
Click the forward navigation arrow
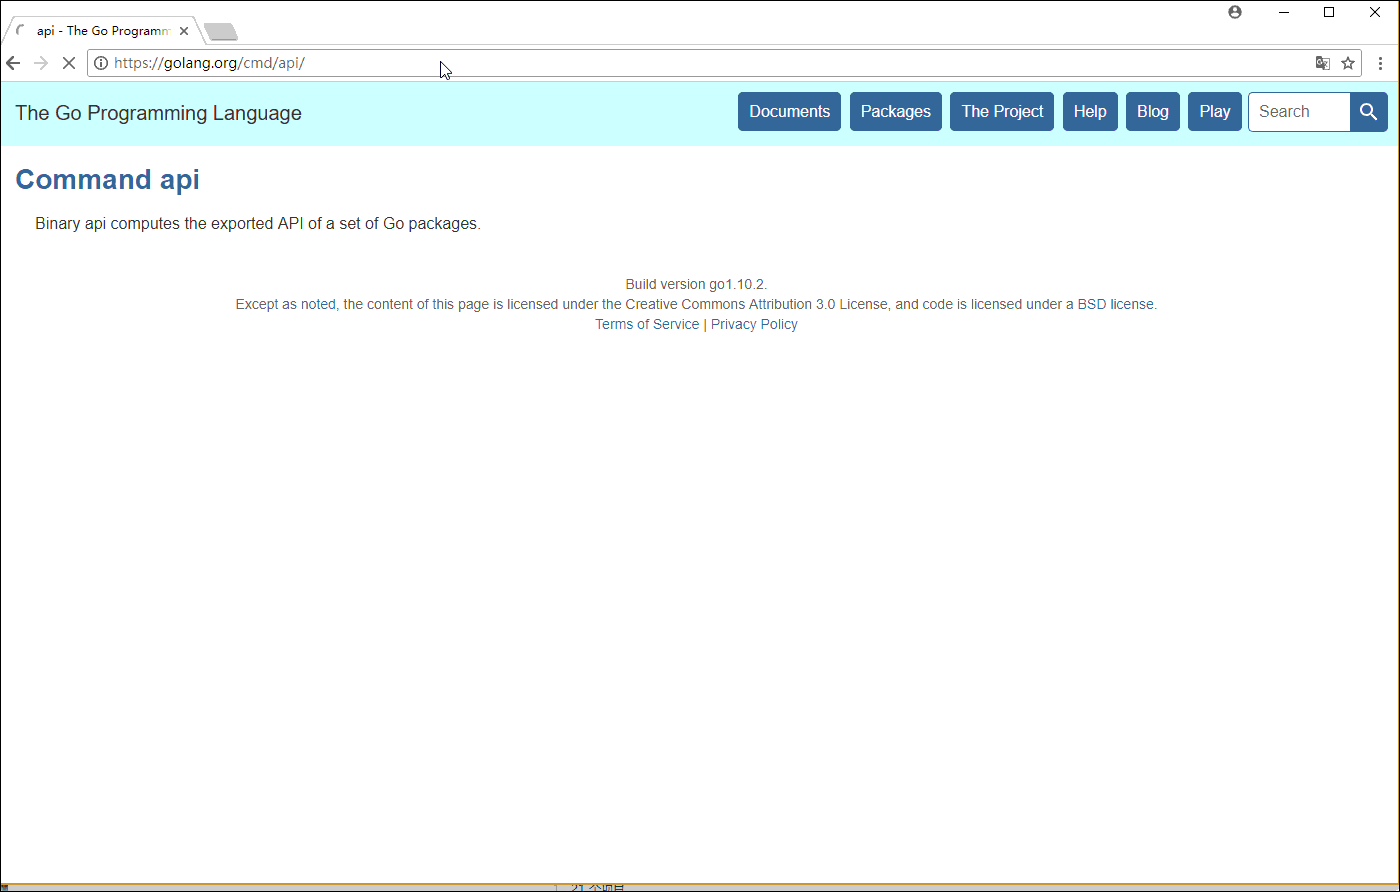click(41, 63)
